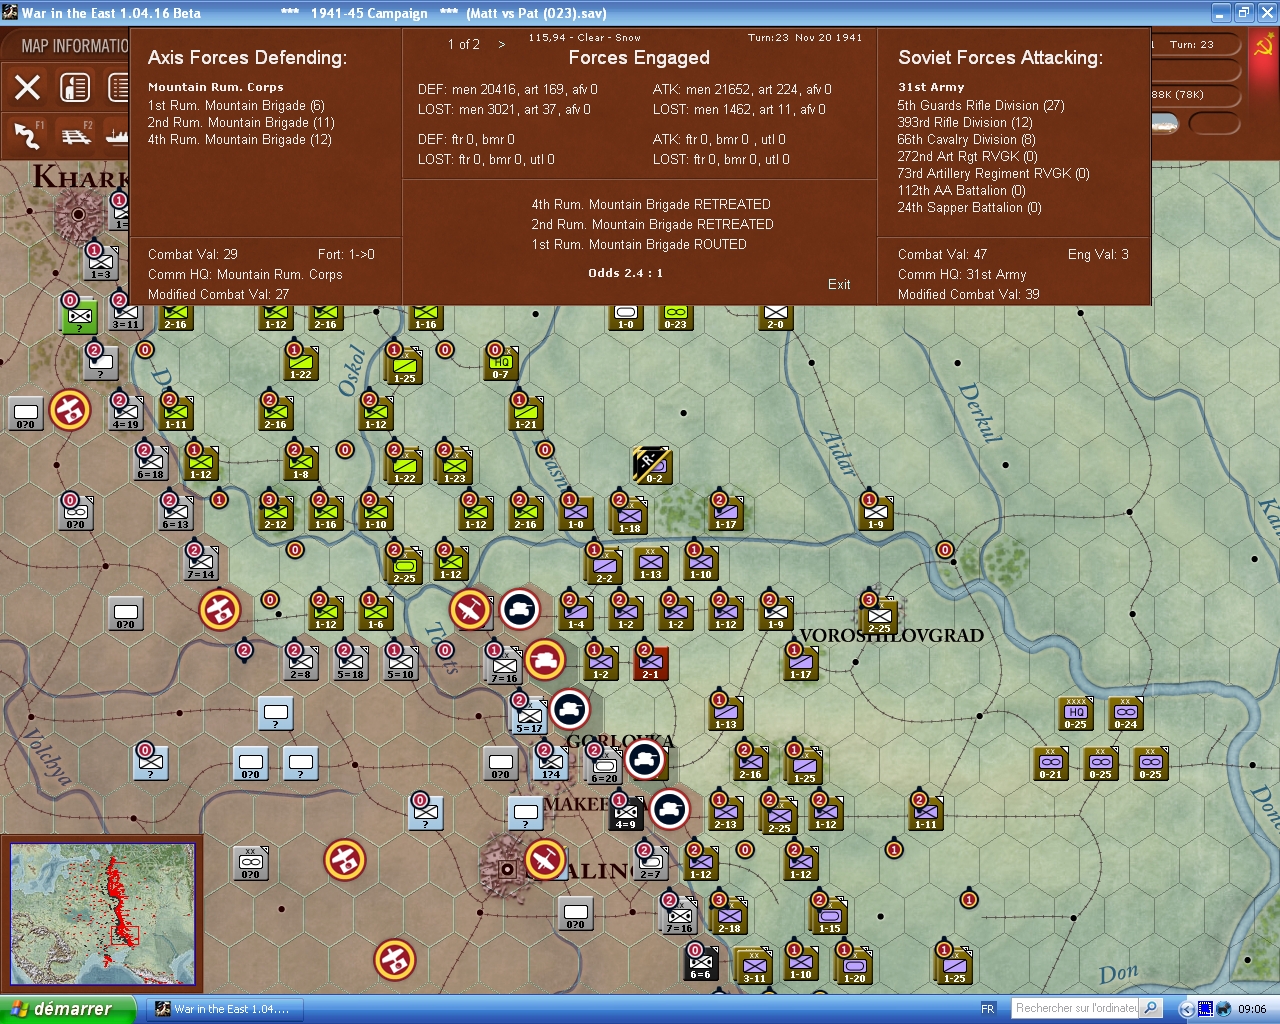
Task: Click the air battle marker on Stalino
Action: pyautogui.click(x=545, y=859)
